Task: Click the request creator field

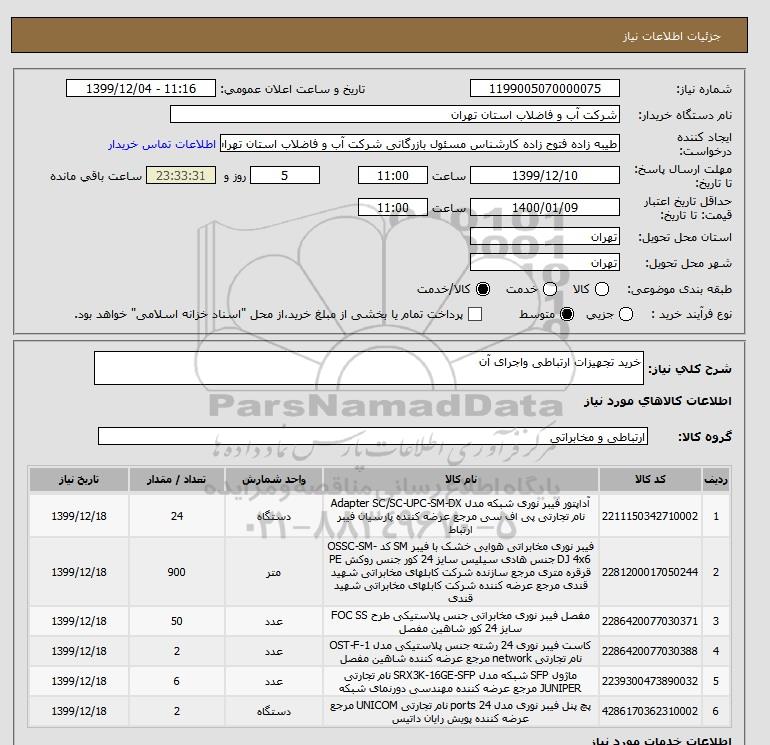Action: 420,144
